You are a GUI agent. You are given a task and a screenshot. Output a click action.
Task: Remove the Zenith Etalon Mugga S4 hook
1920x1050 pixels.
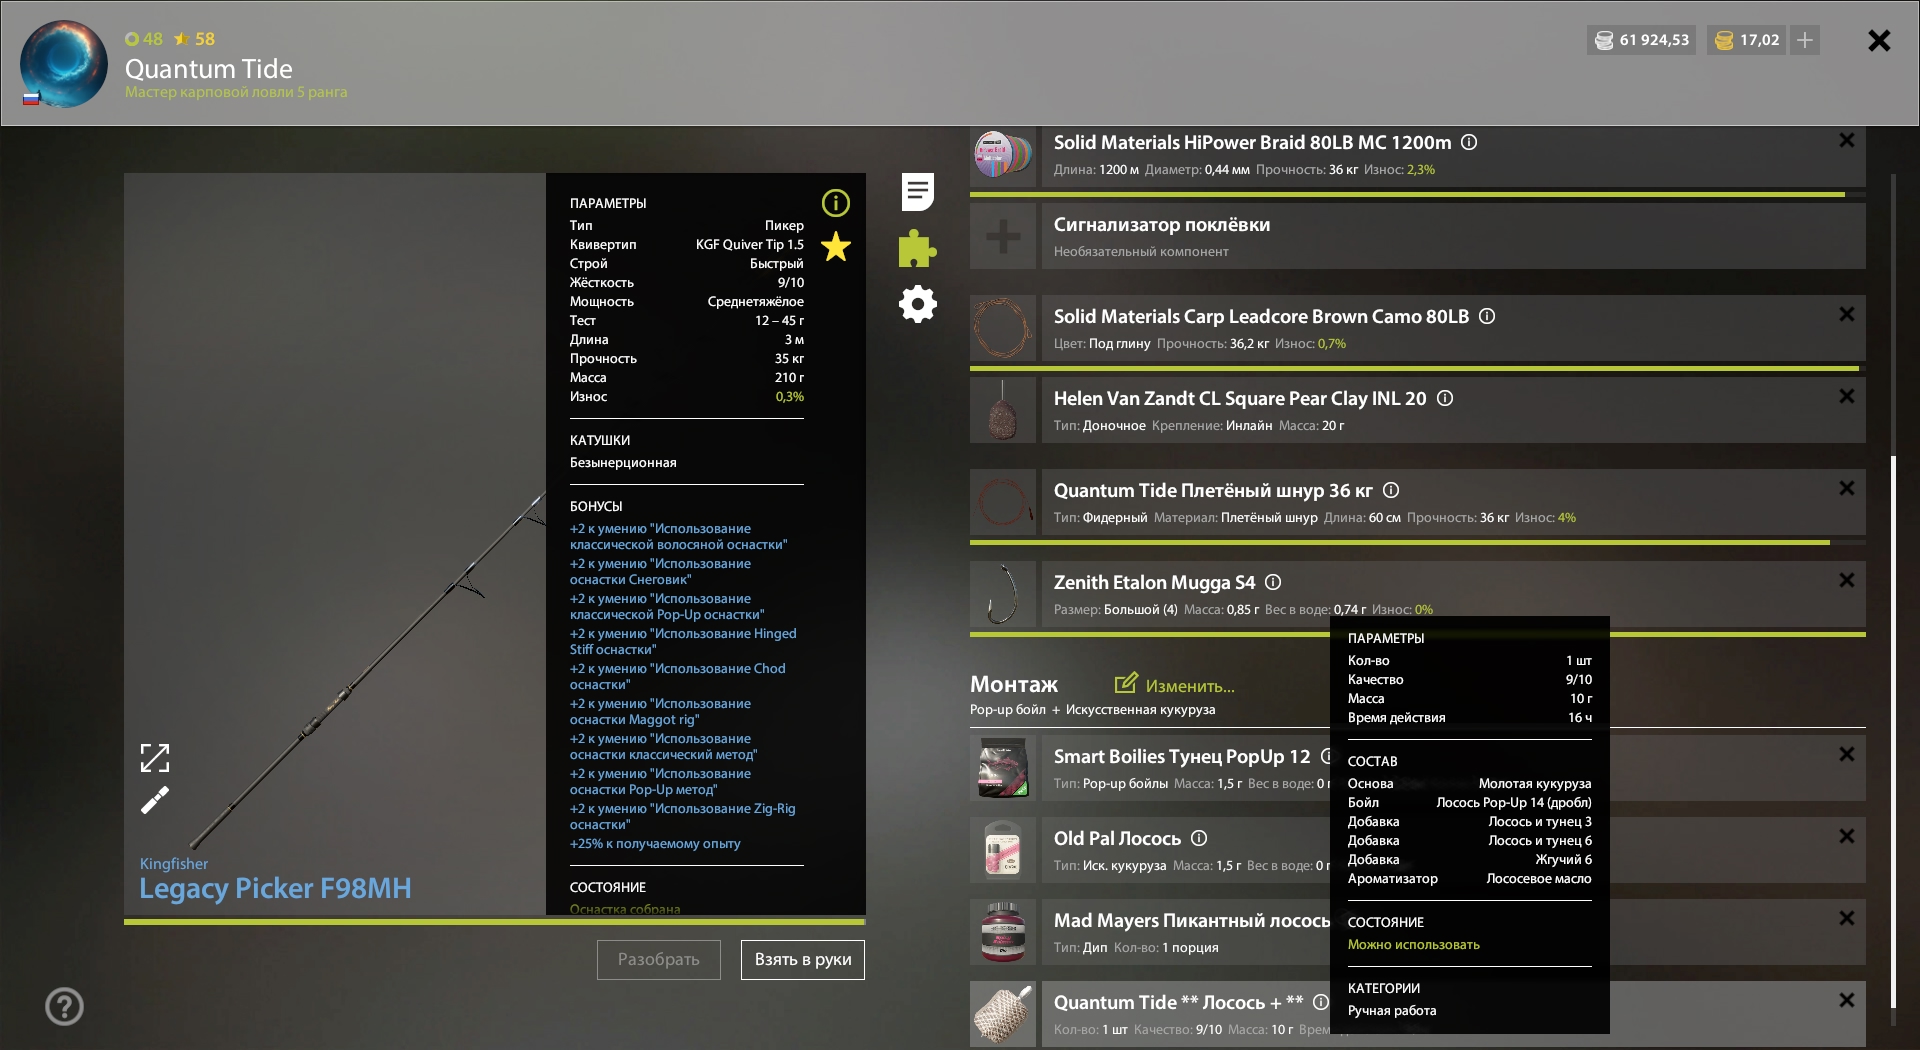coord(1847,580)
